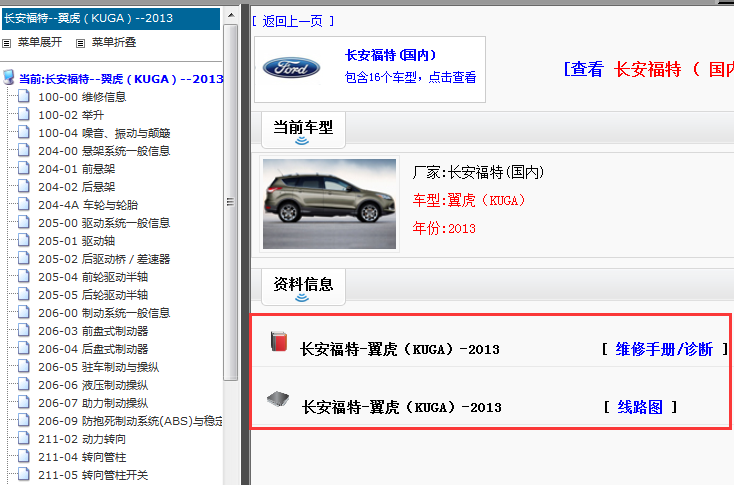Open 205-00 驱动系统一般信息
The image size is (734, 485).
(104, 223)
